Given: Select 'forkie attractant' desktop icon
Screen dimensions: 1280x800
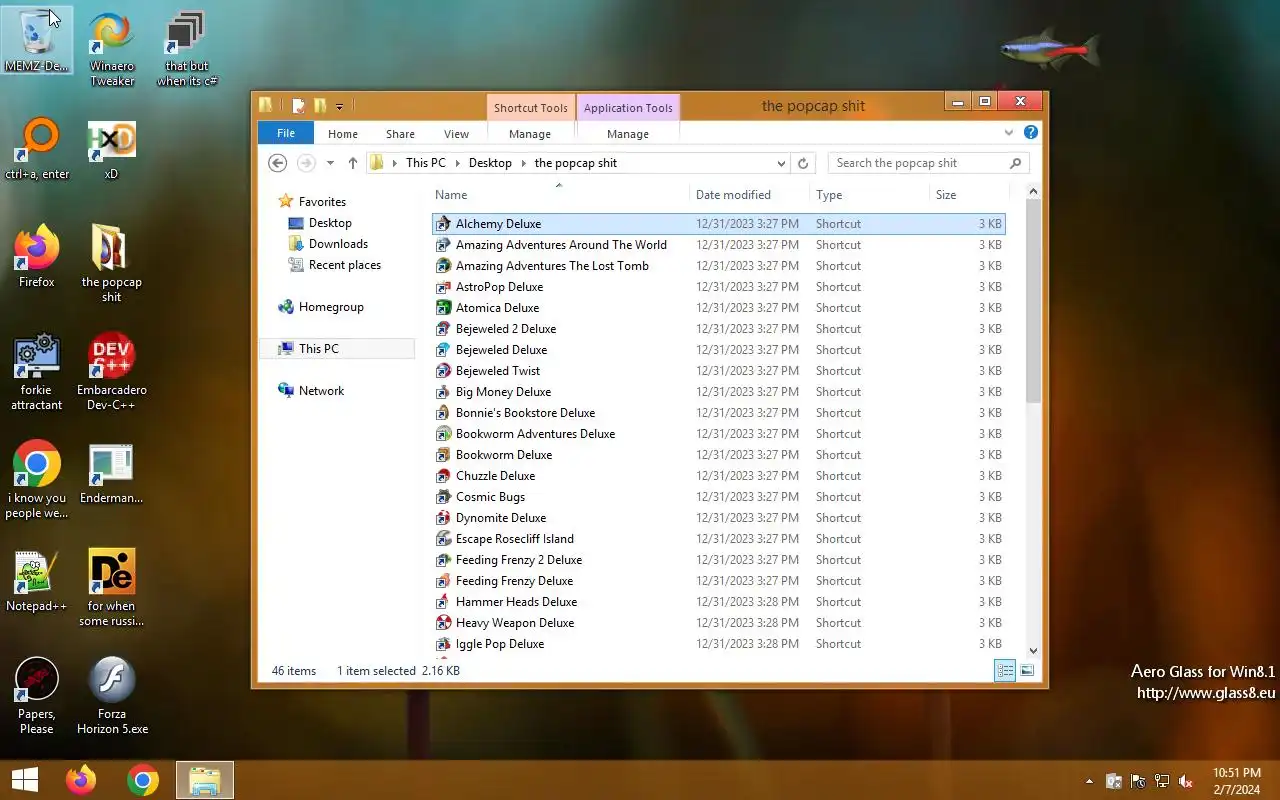Looking at the screenshot, I should [x=37, y=372].
